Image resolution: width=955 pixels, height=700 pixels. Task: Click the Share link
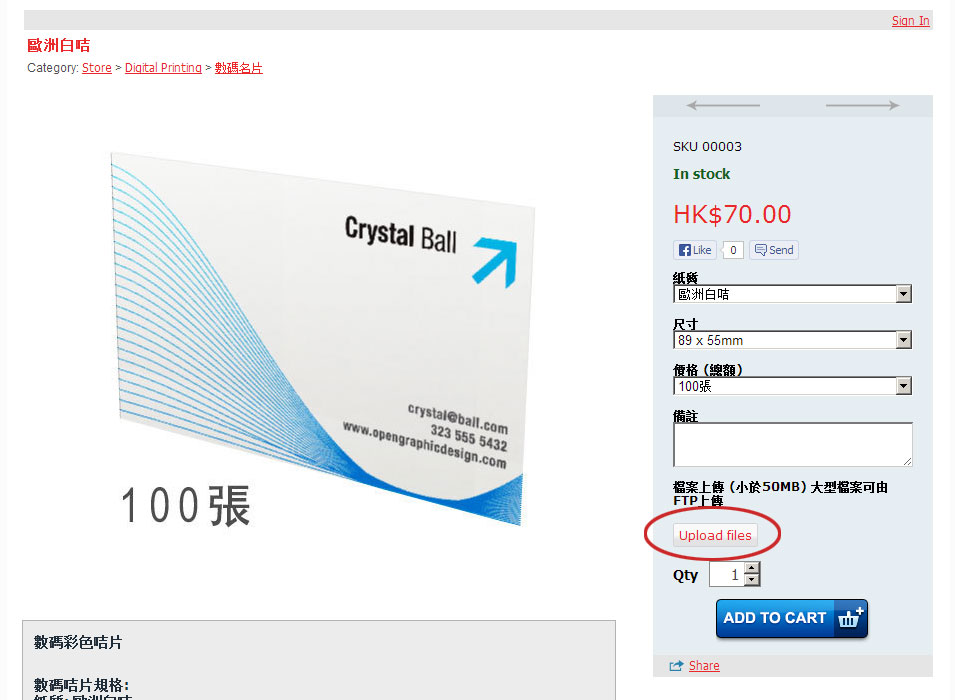pos(704,666)
